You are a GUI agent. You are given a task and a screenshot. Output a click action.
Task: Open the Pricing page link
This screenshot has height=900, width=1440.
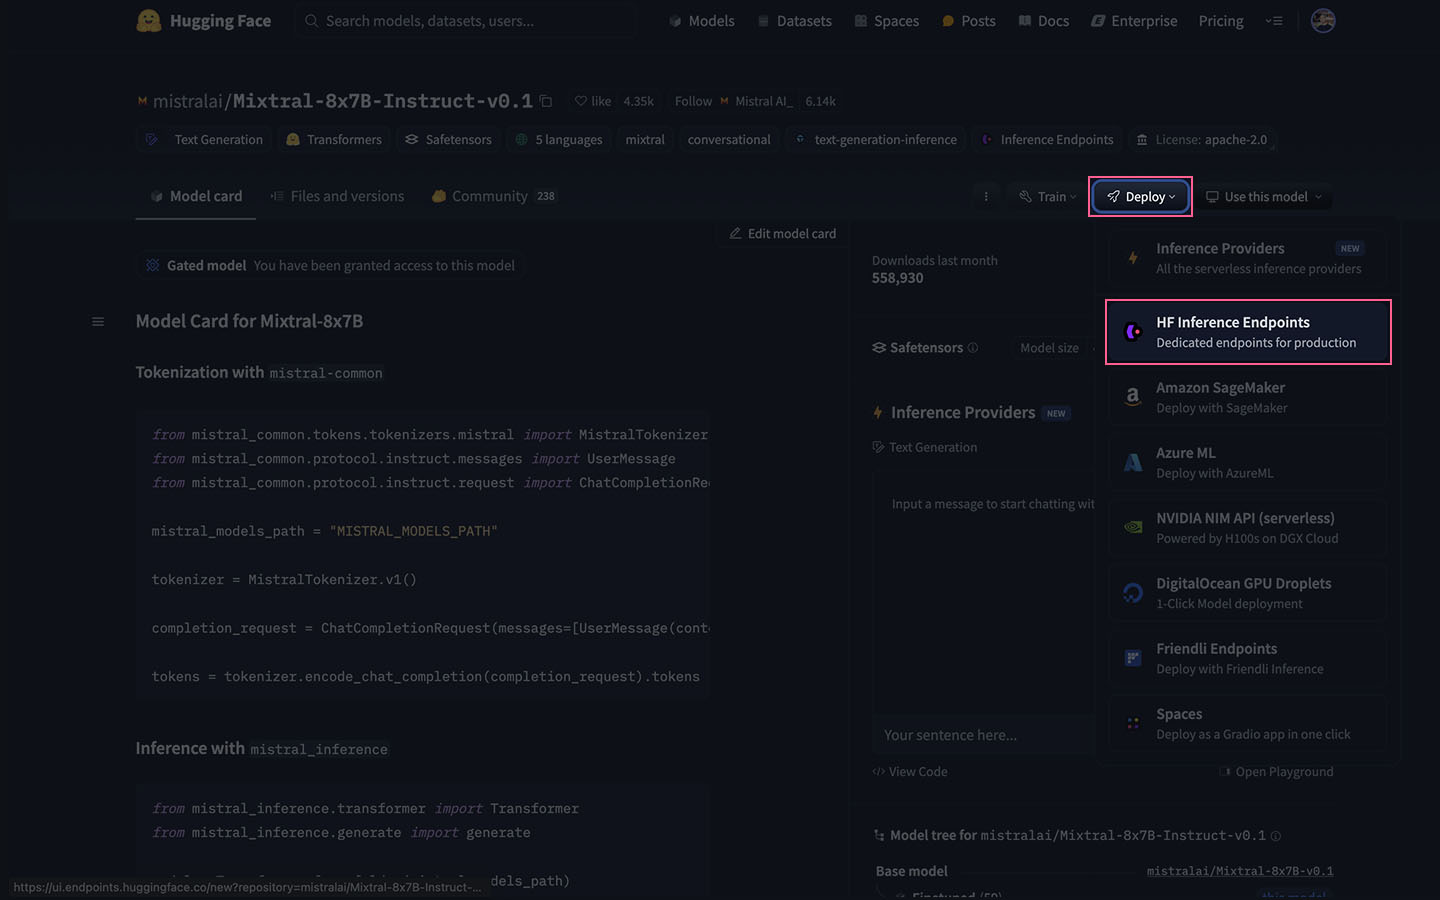(x=1221, y=21)
